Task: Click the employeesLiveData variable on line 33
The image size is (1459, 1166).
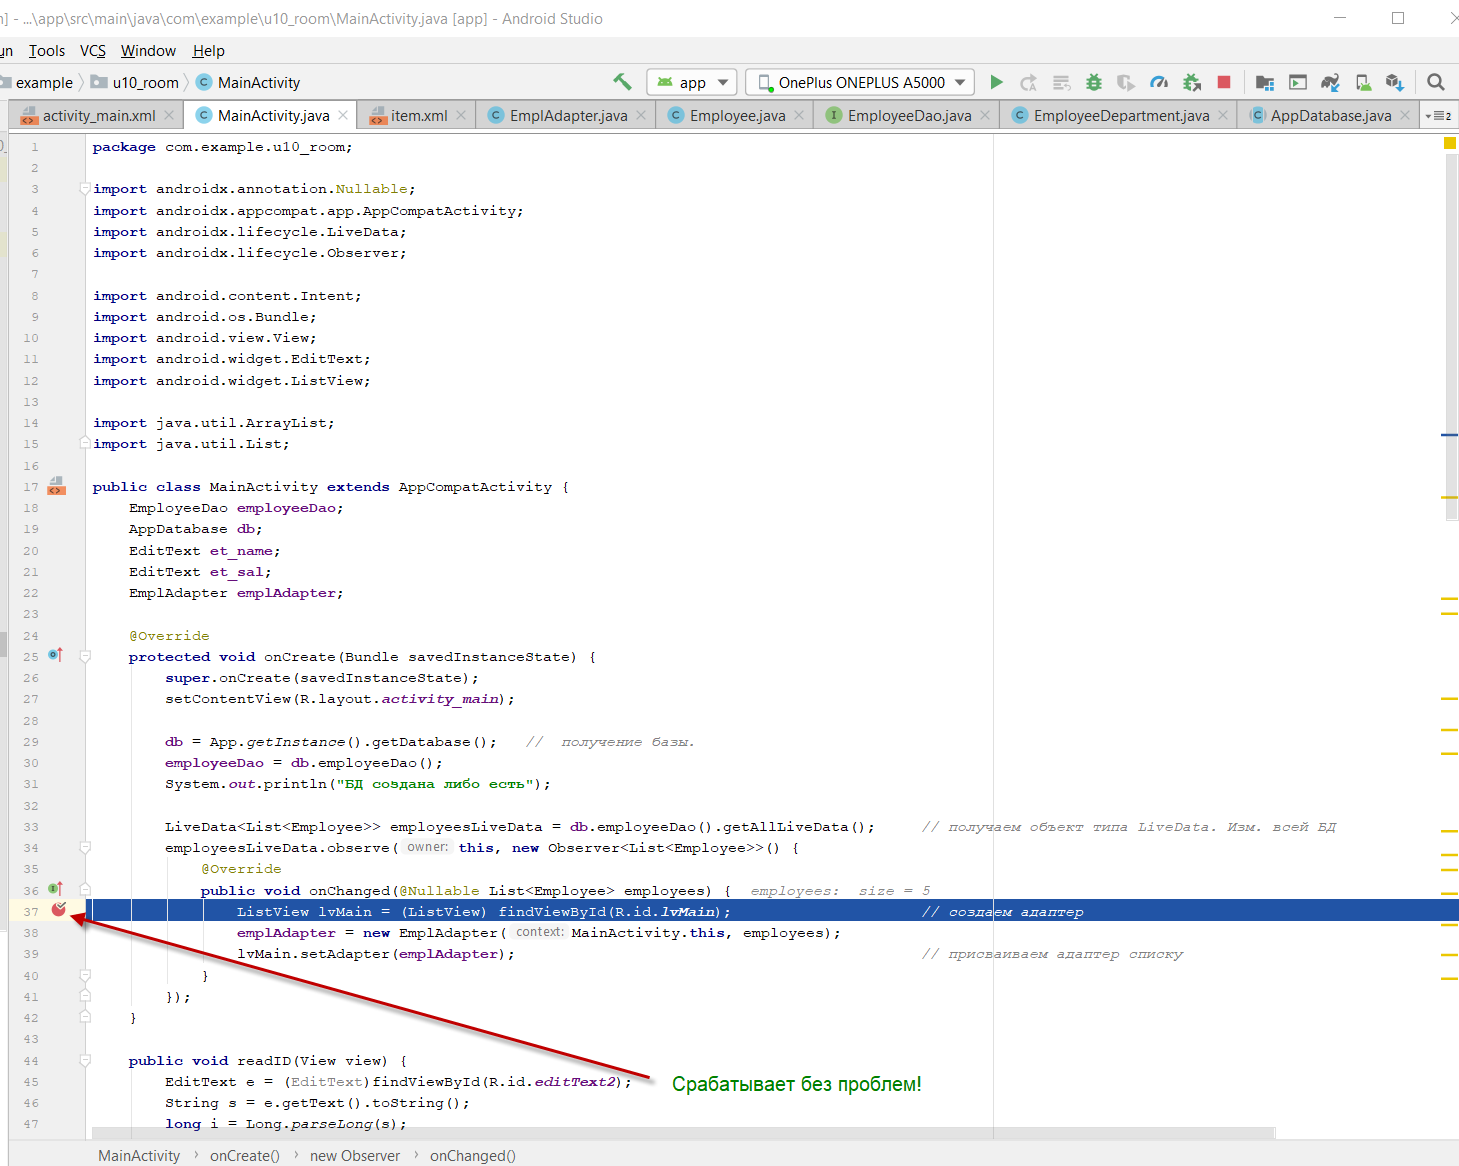Action: point(466,827)
